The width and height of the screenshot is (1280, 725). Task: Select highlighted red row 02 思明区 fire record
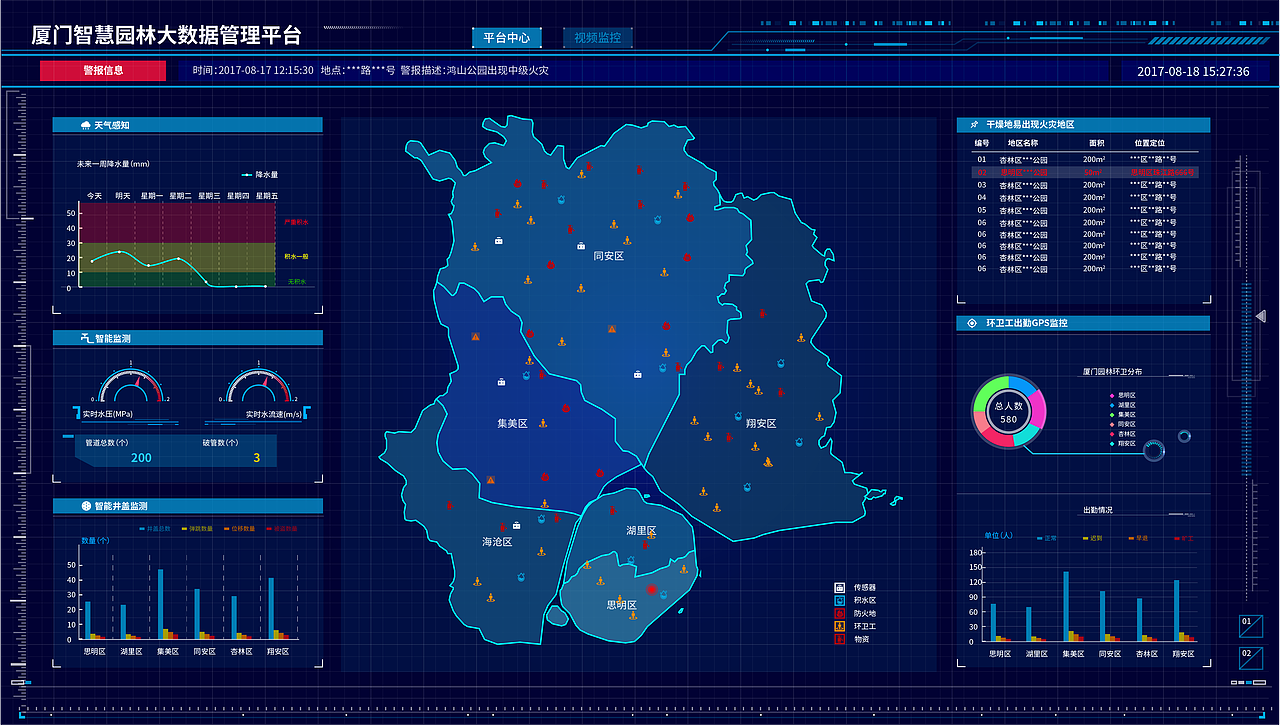click(1084, 172)
